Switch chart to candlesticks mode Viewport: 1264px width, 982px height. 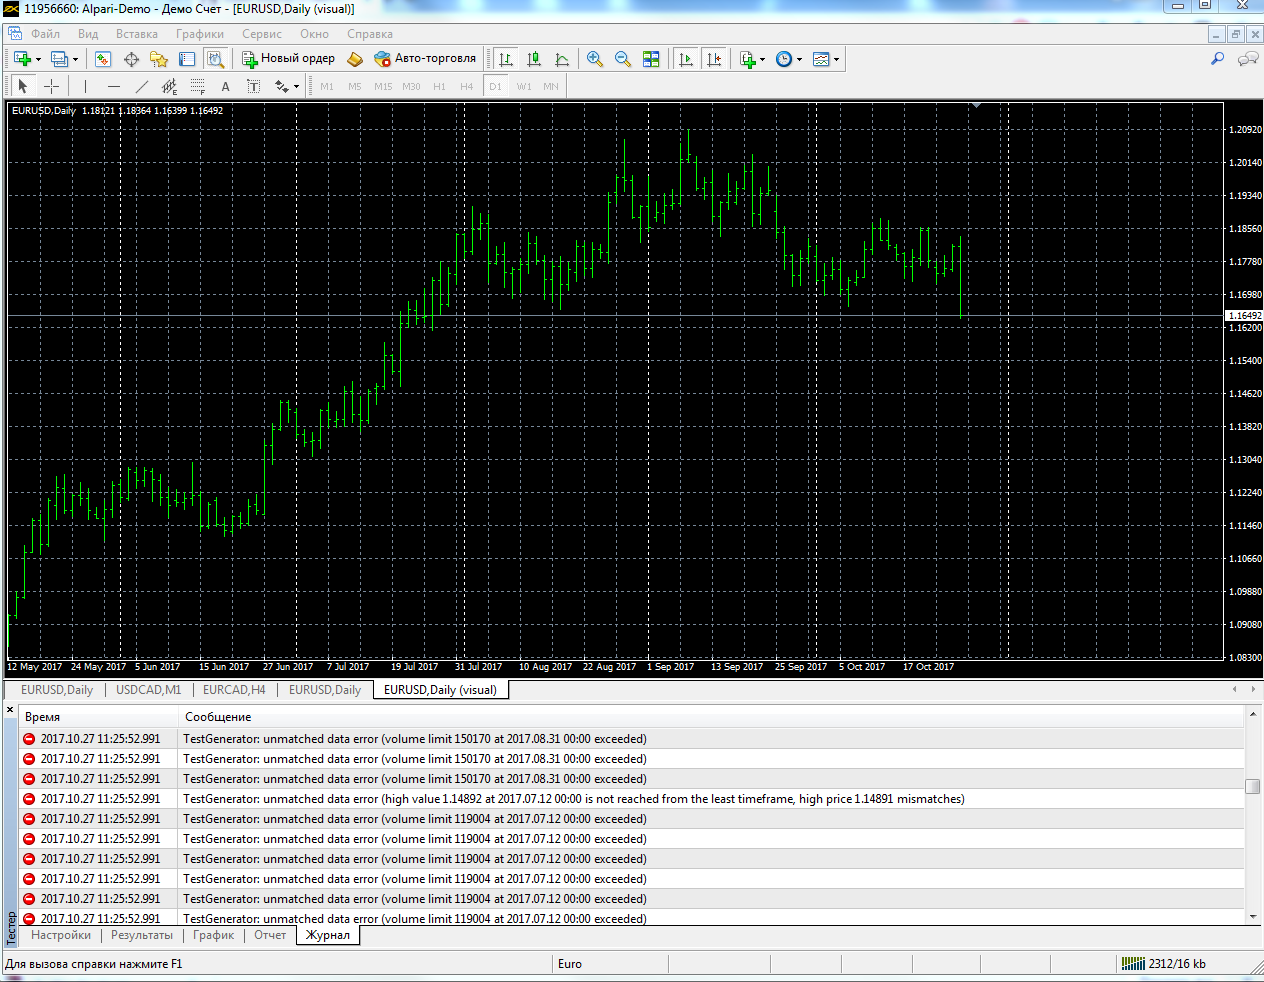click(534, 59)
